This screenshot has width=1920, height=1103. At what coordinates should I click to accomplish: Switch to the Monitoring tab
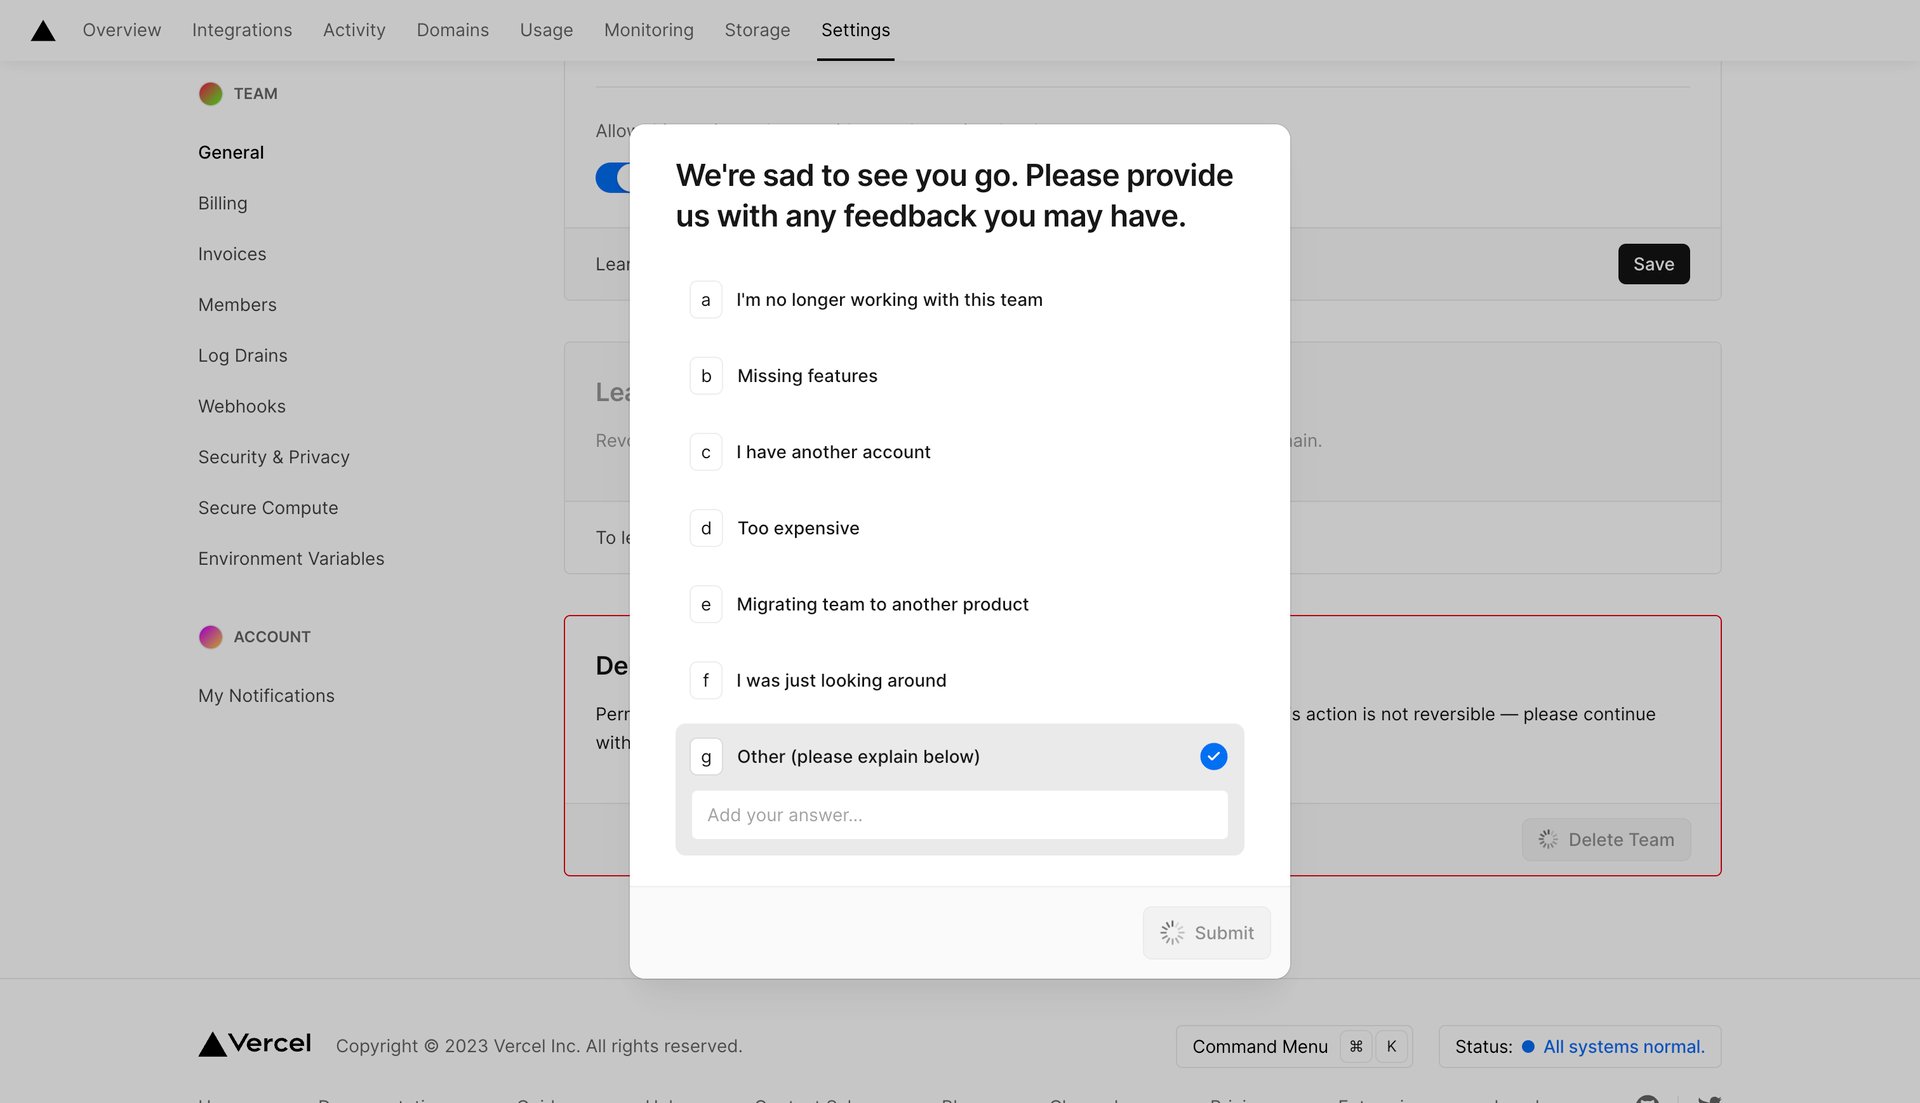648,30
